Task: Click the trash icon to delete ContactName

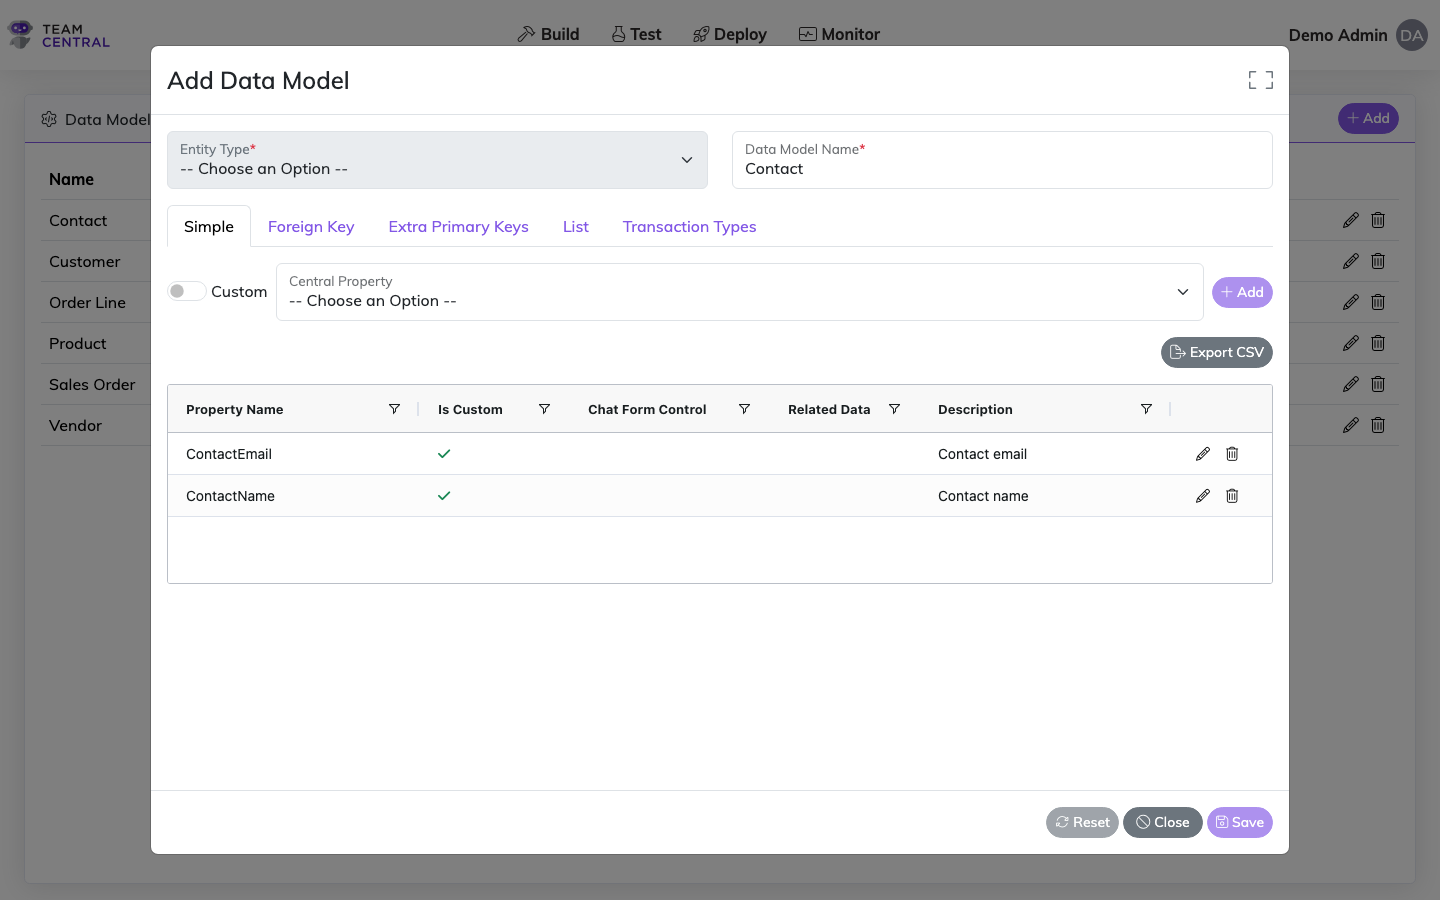Action: tap(1231, 495)
